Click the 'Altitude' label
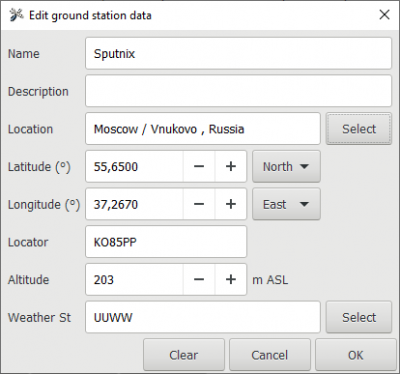The image size is (400, 374). click(x=28, y=280)
